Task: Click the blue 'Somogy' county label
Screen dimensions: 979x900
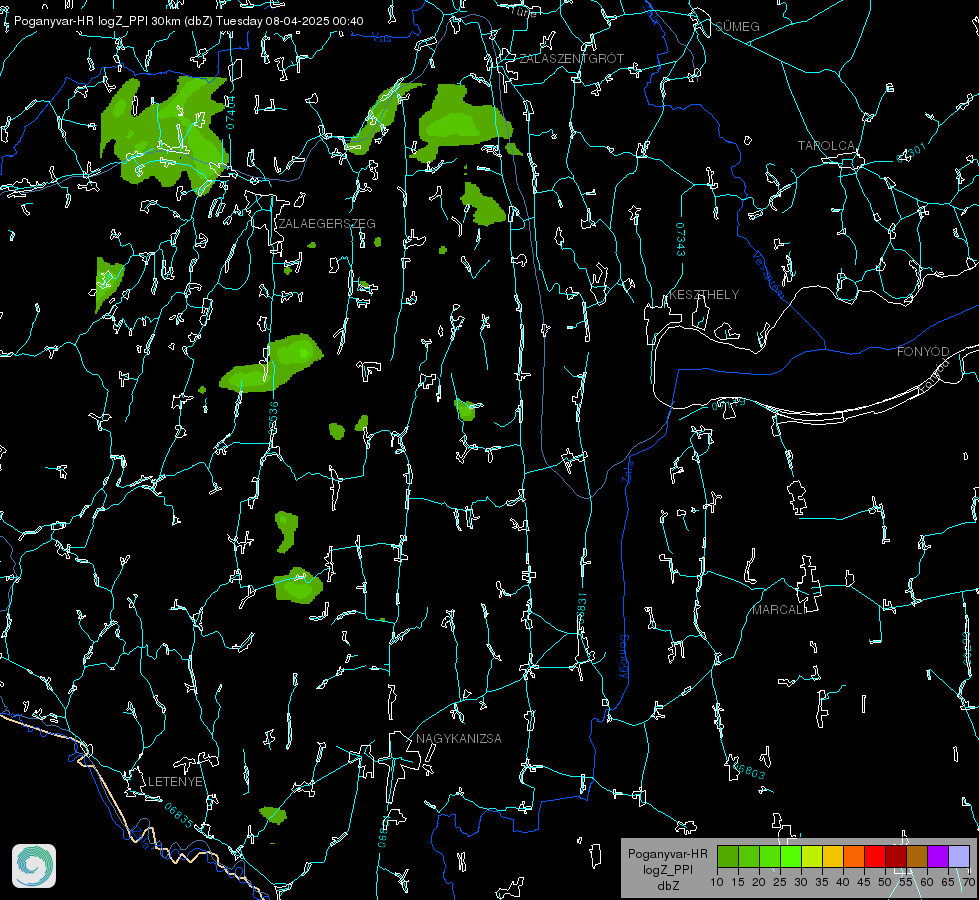Action: [x=624, y=657]
